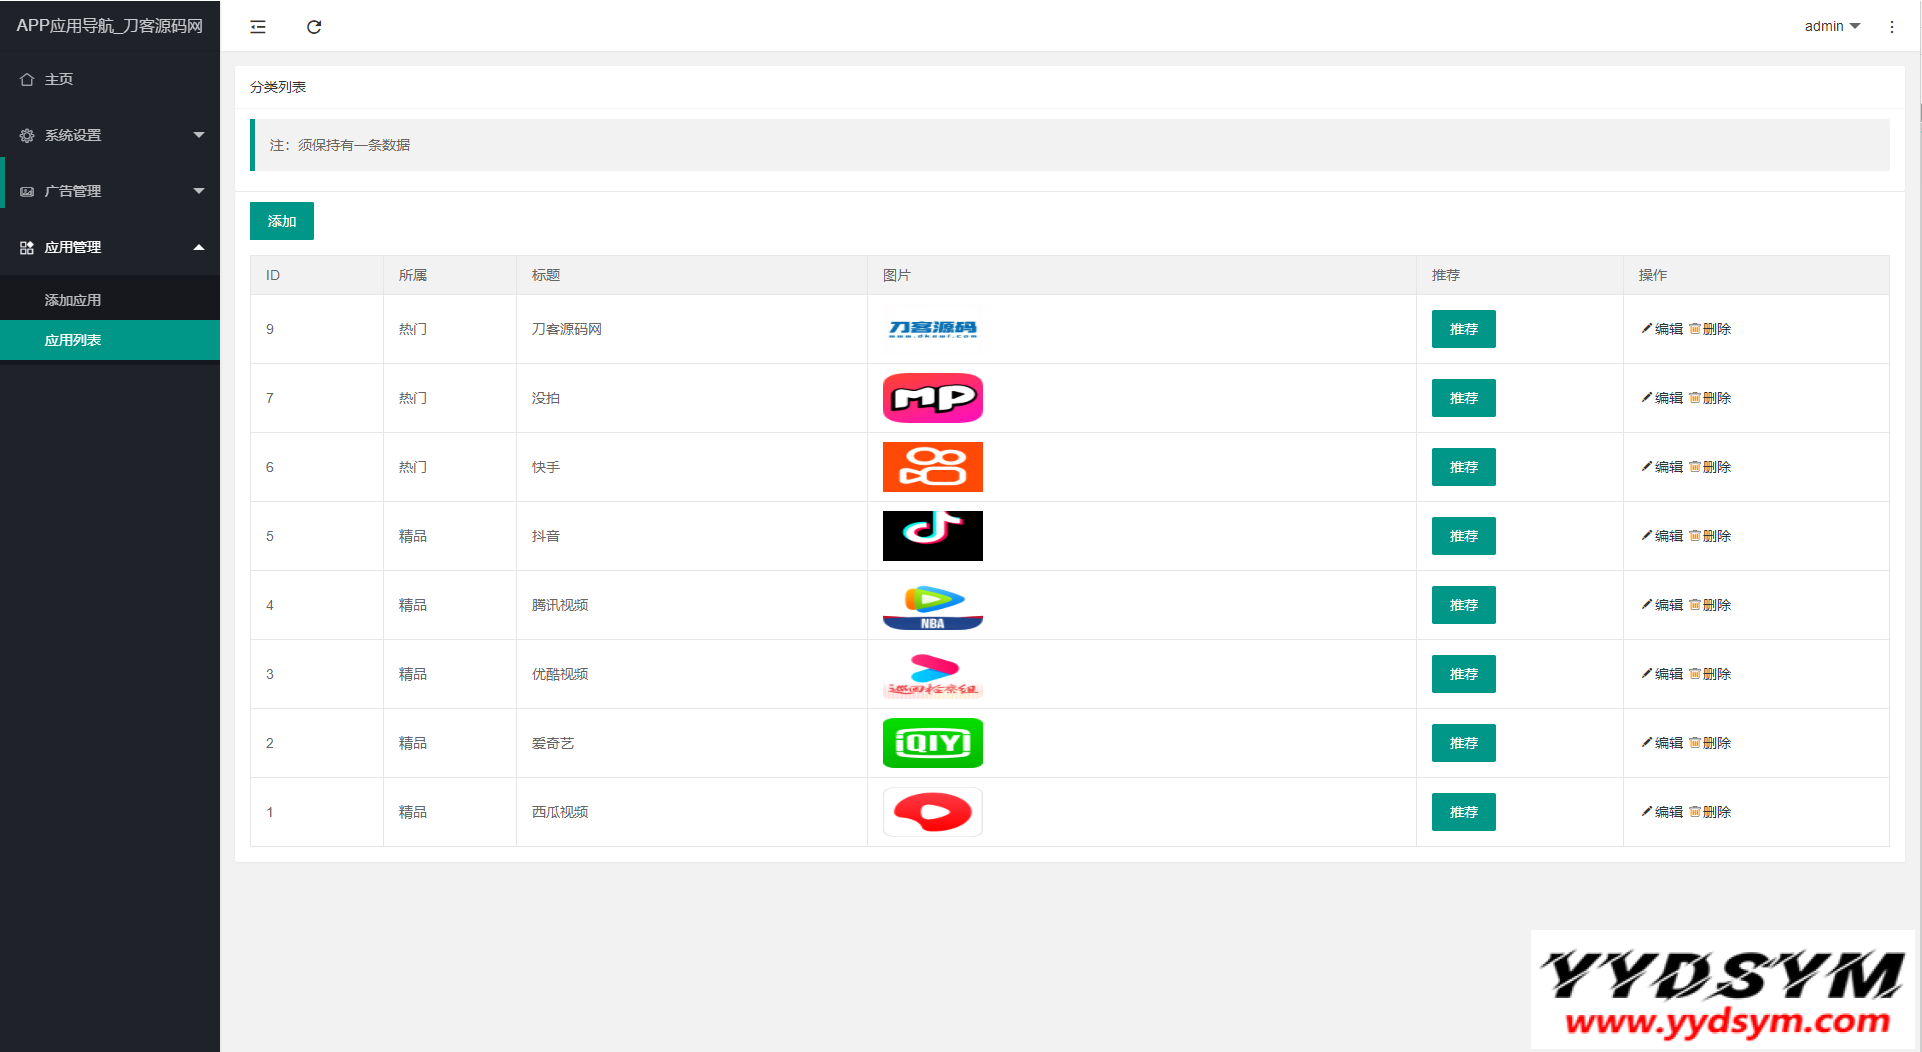The image size is (1922, 1052).
Task: Open the admin user dropdown
Action: (x=1831, y=27)
